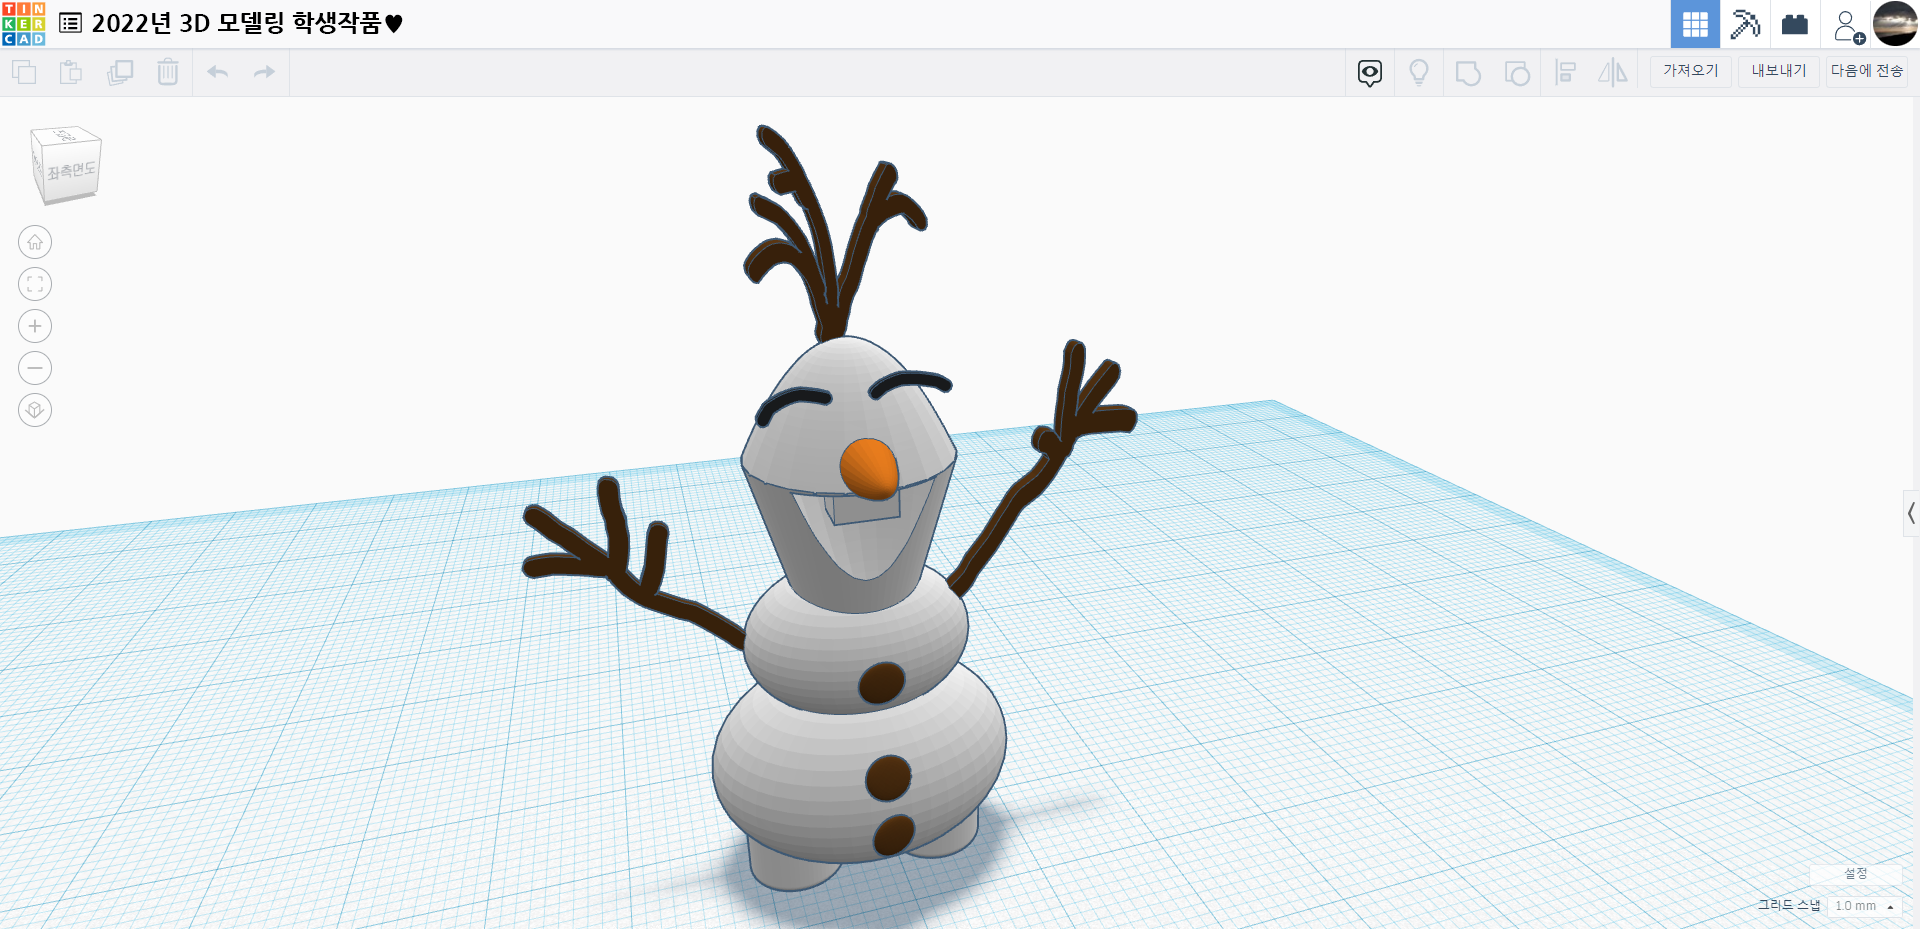The image size is (1920, 929).
Task: Expand the collapsed right shapes panel
Action: click(x=1911, y=513)
